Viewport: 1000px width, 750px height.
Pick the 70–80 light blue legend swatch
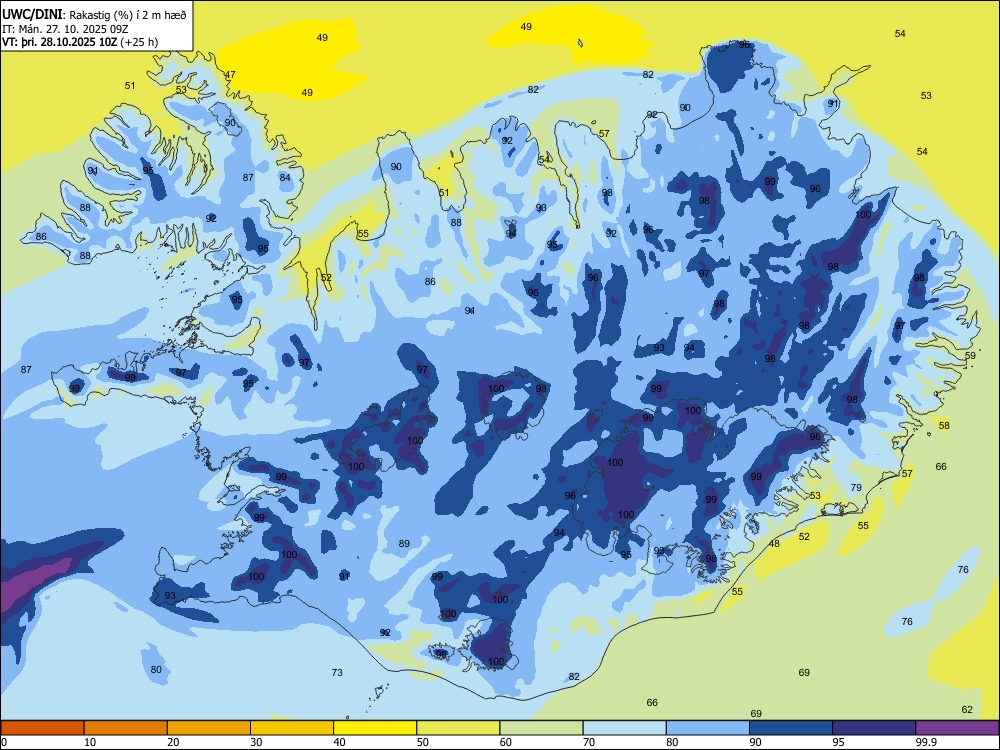[624, 728]
